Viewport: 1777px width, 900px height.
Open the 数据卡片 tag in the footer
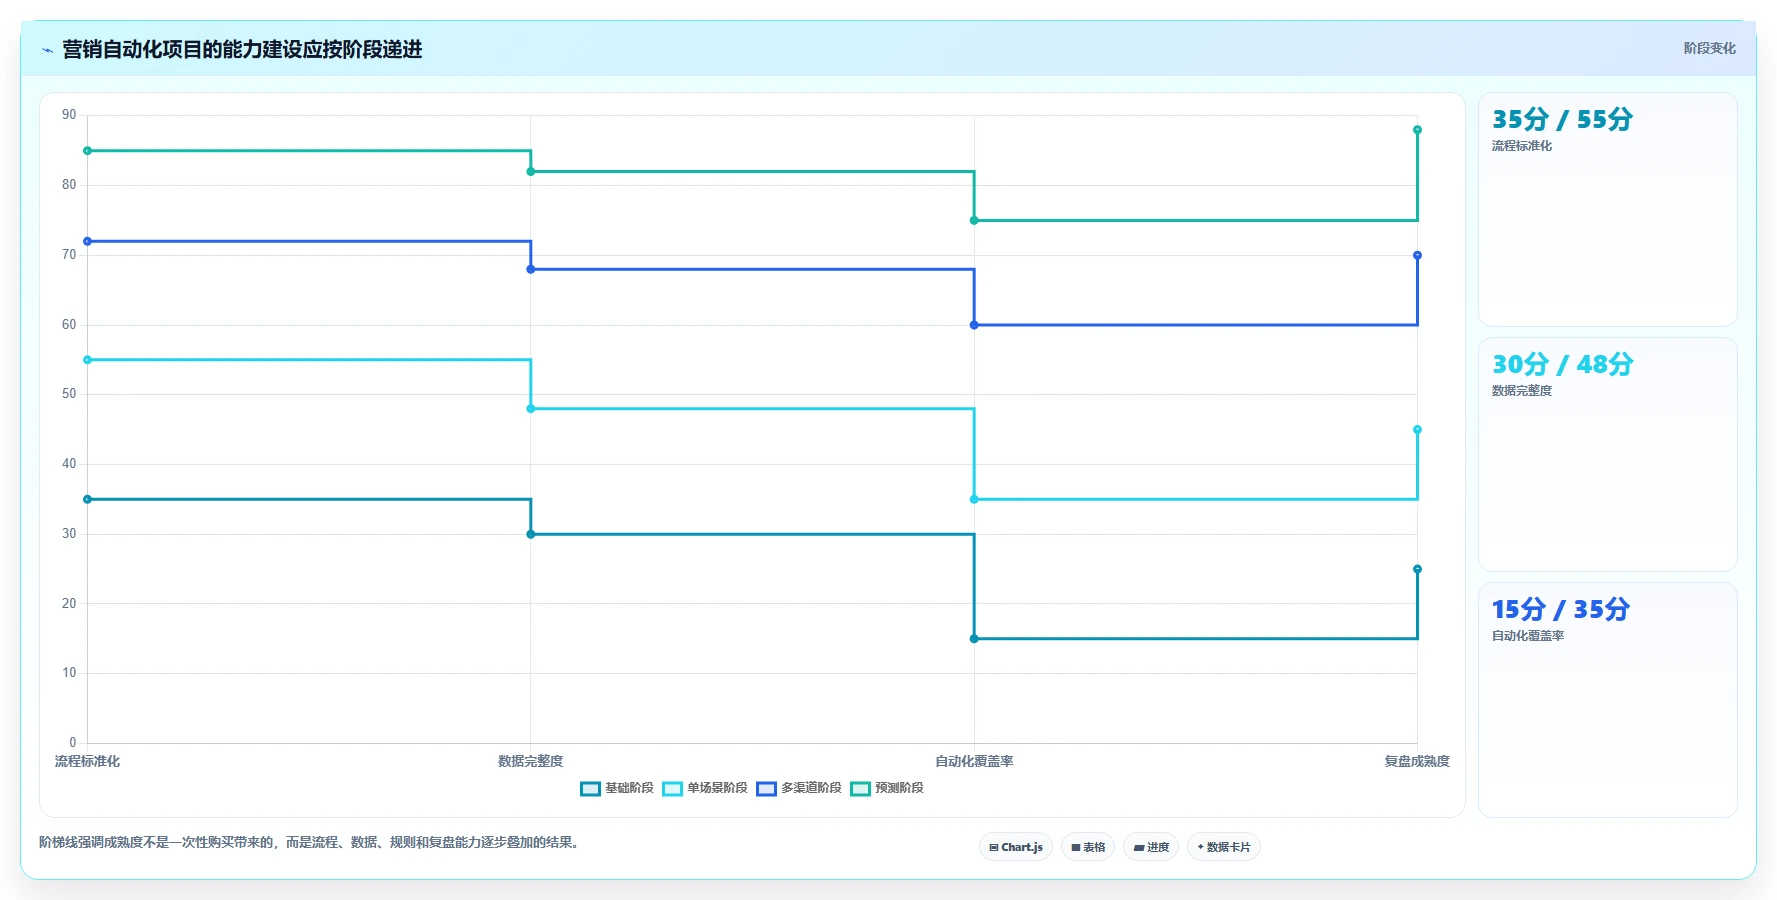coord(1224,847)
